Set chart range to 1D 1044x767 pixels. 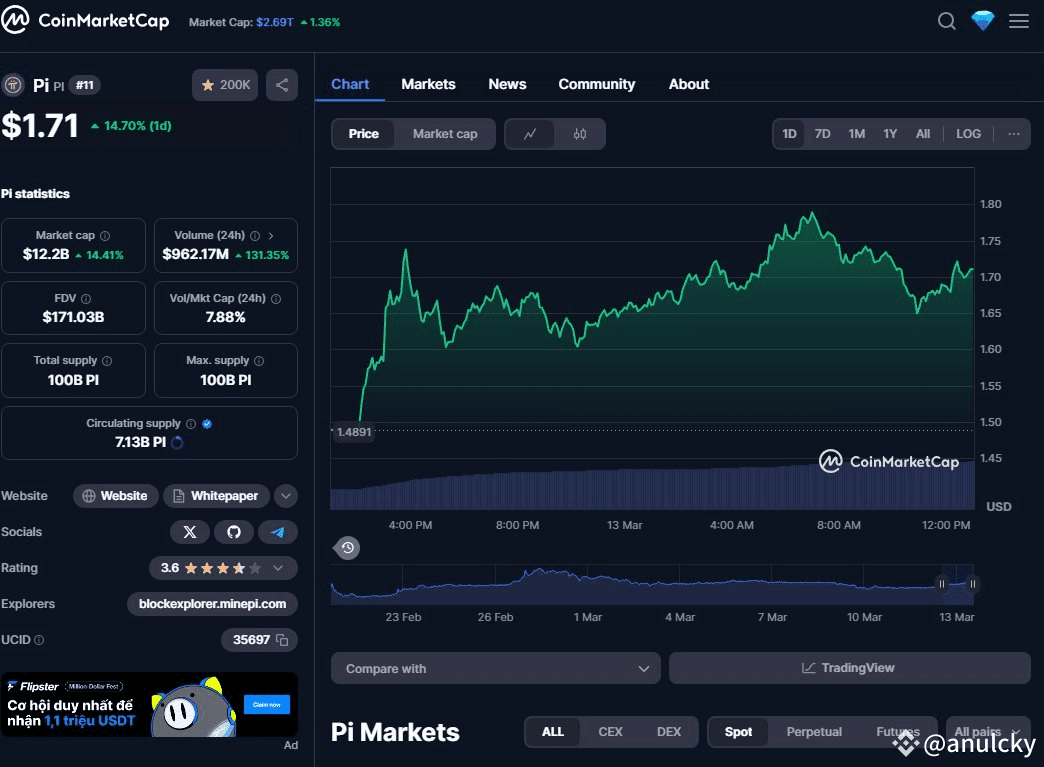pyautogui.click(x=789, y=134)
